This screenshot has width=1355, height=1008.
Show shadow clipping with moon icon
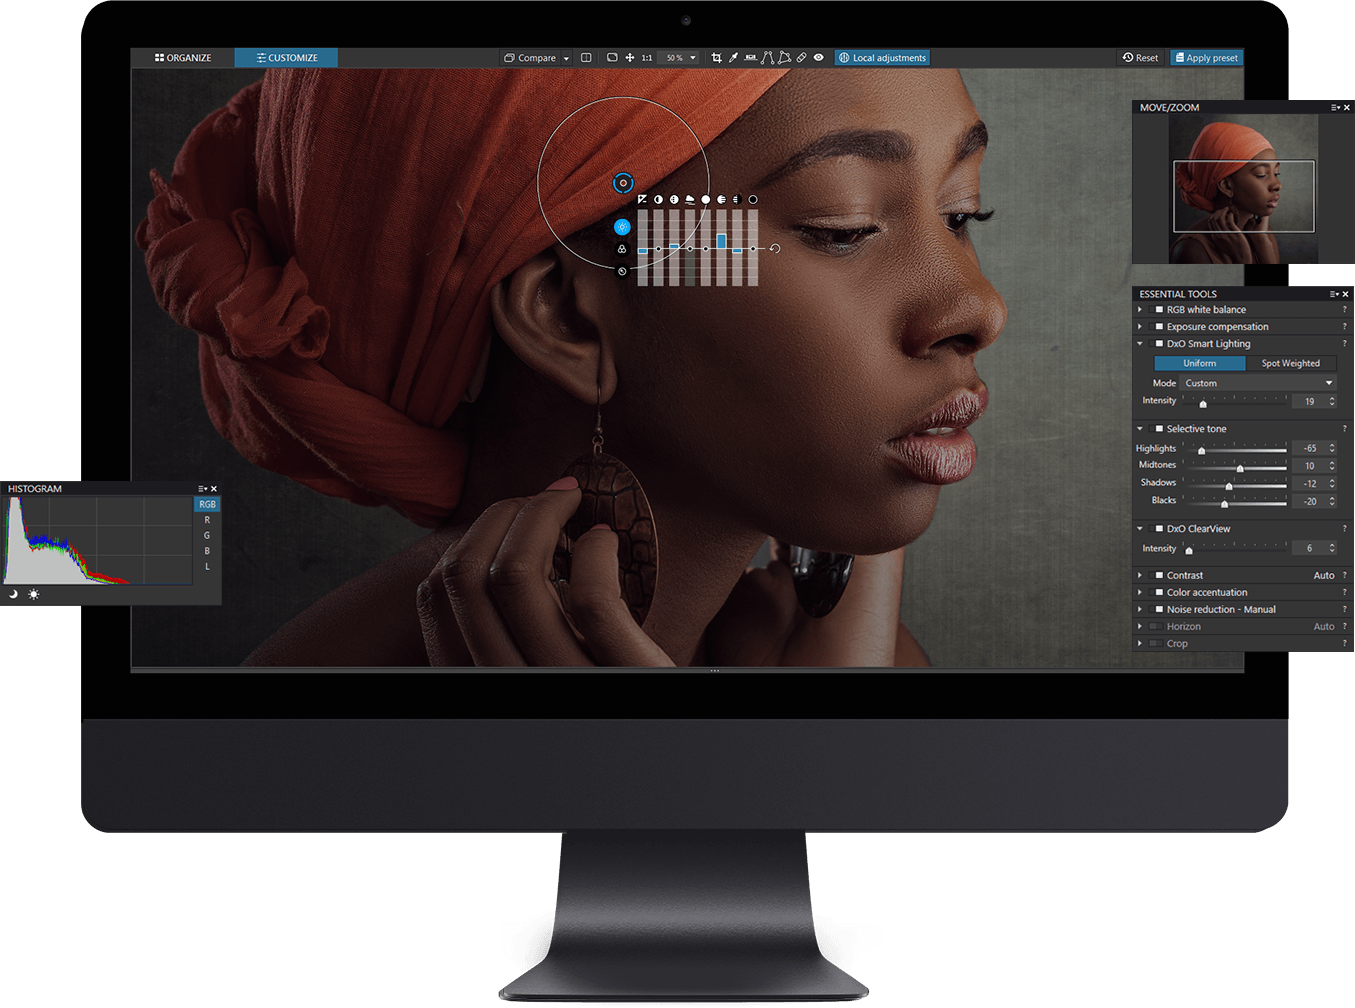14,594
